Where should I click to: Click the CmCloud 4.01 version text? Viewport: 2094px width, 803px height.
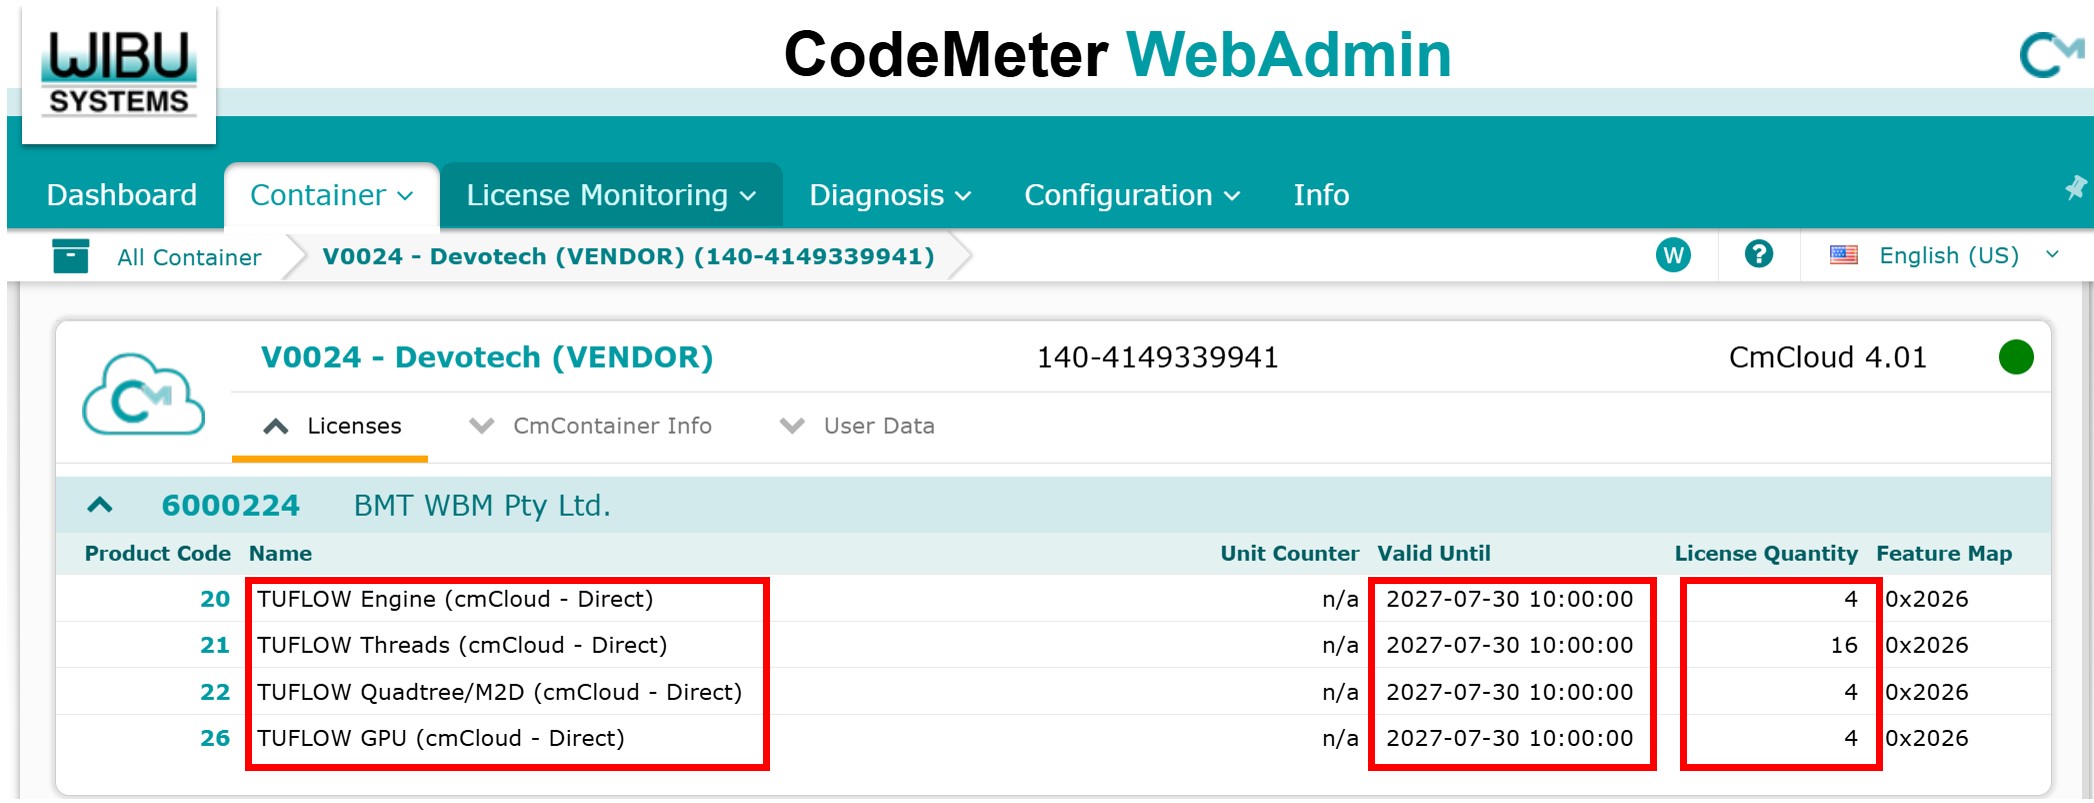[x=1828, y=357]
